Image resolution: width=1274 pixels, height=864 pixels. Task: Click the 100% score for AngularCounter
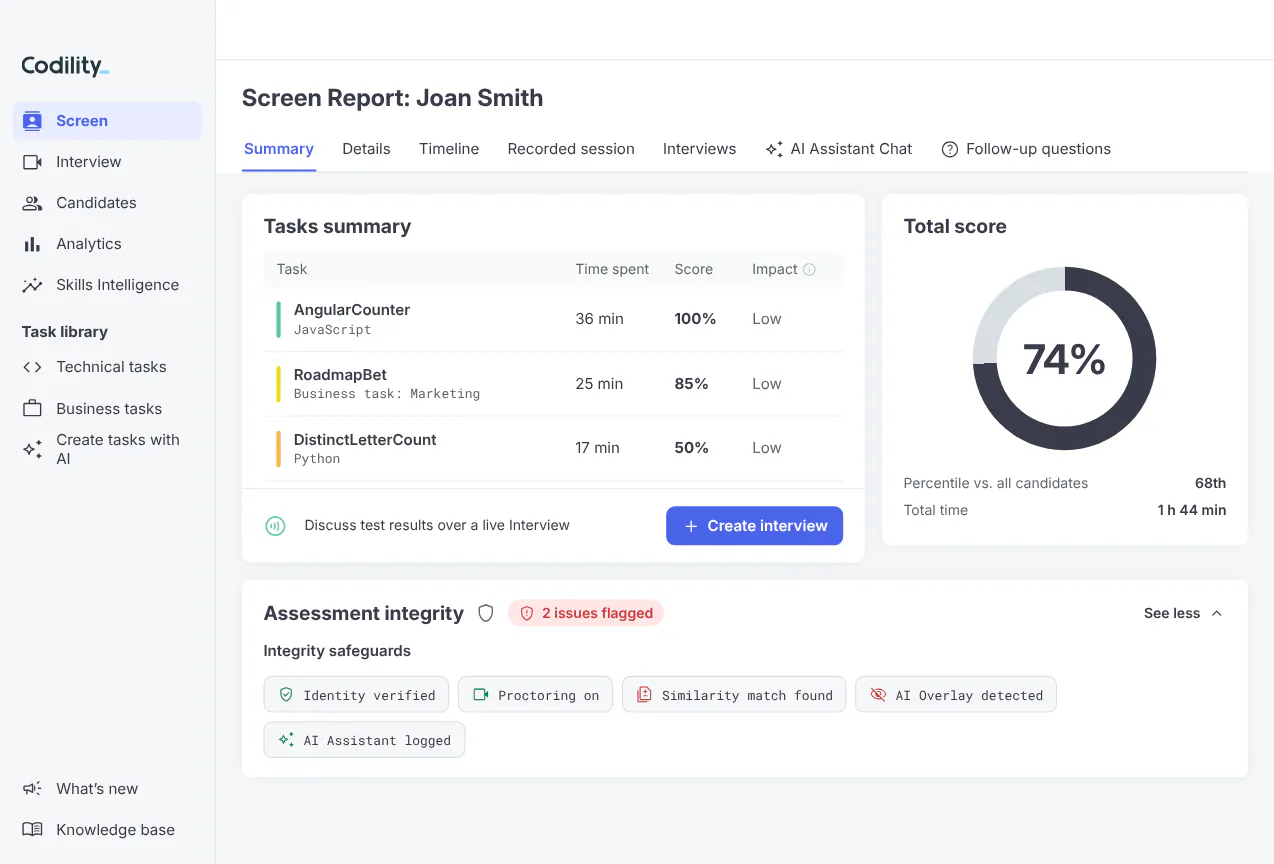click(695, 319)
